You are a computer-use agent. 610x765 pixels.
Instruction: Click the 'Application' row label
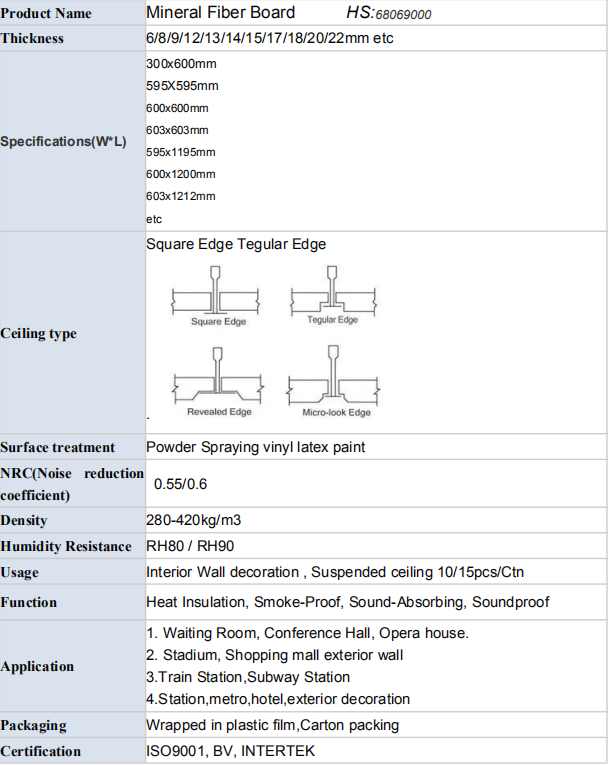tap(37, 666)
